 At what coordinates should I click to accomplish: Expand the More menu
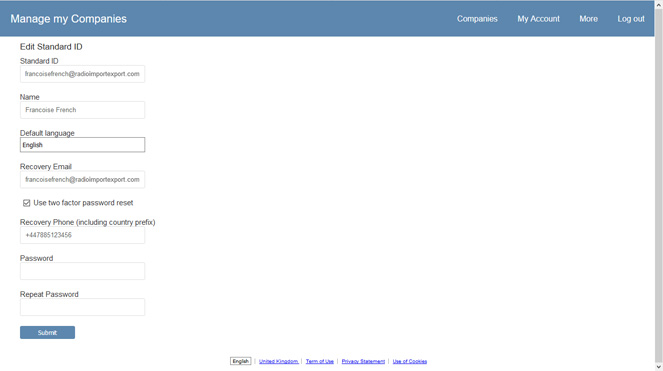[x=588, y=19]
